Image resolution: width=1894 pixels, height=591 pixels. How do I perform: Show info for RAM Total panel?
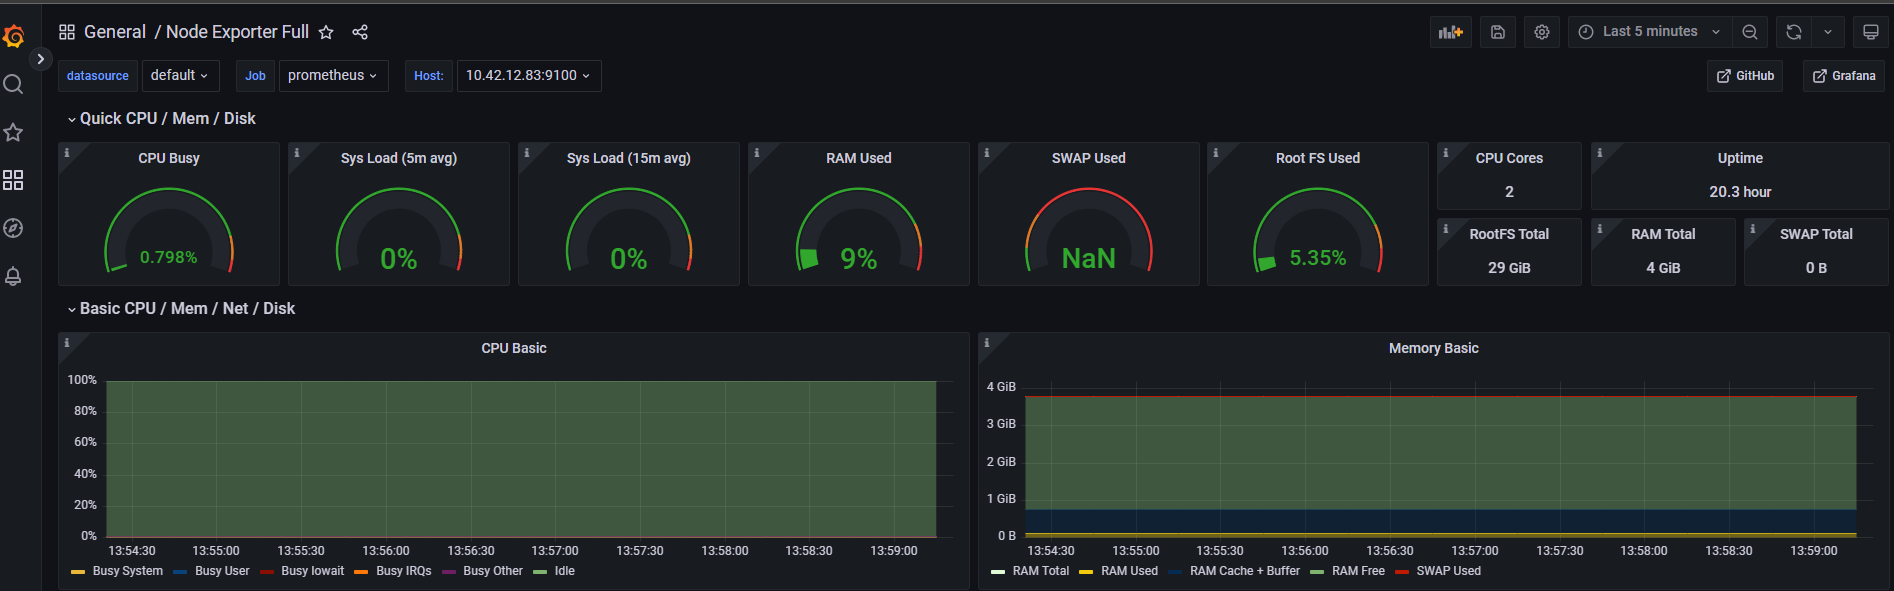pyautogui.click(x=1600, y=229)
